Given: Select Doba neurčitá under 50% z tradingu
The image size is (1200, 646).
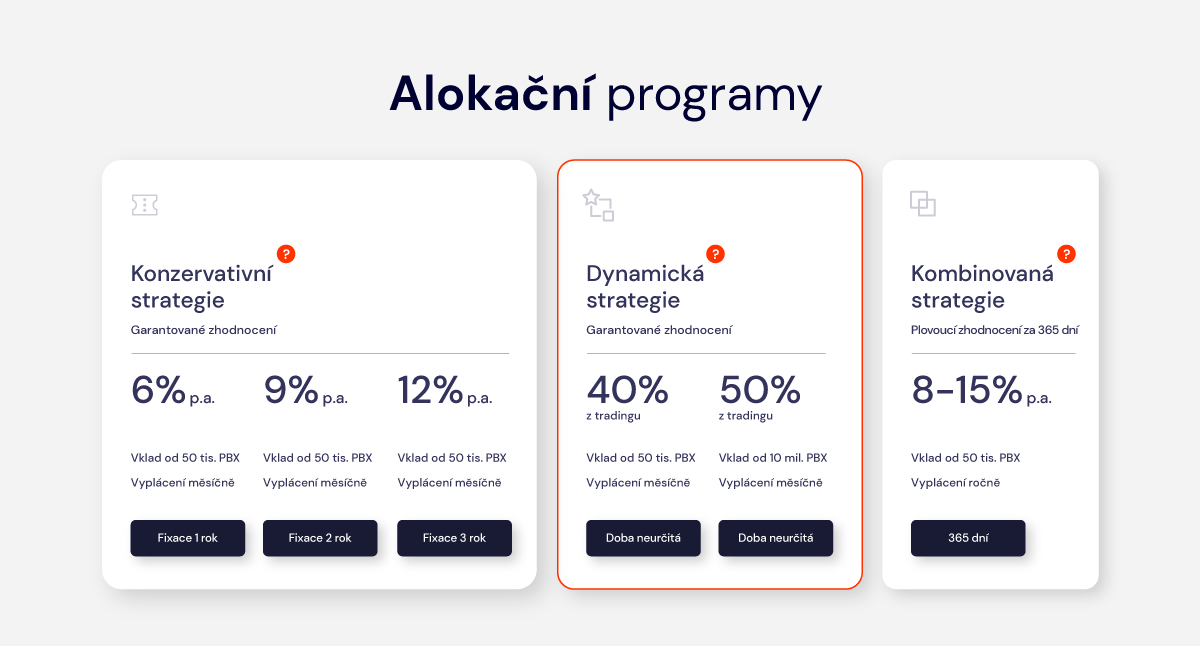Looking at the screenshot, I should [776, 538].
